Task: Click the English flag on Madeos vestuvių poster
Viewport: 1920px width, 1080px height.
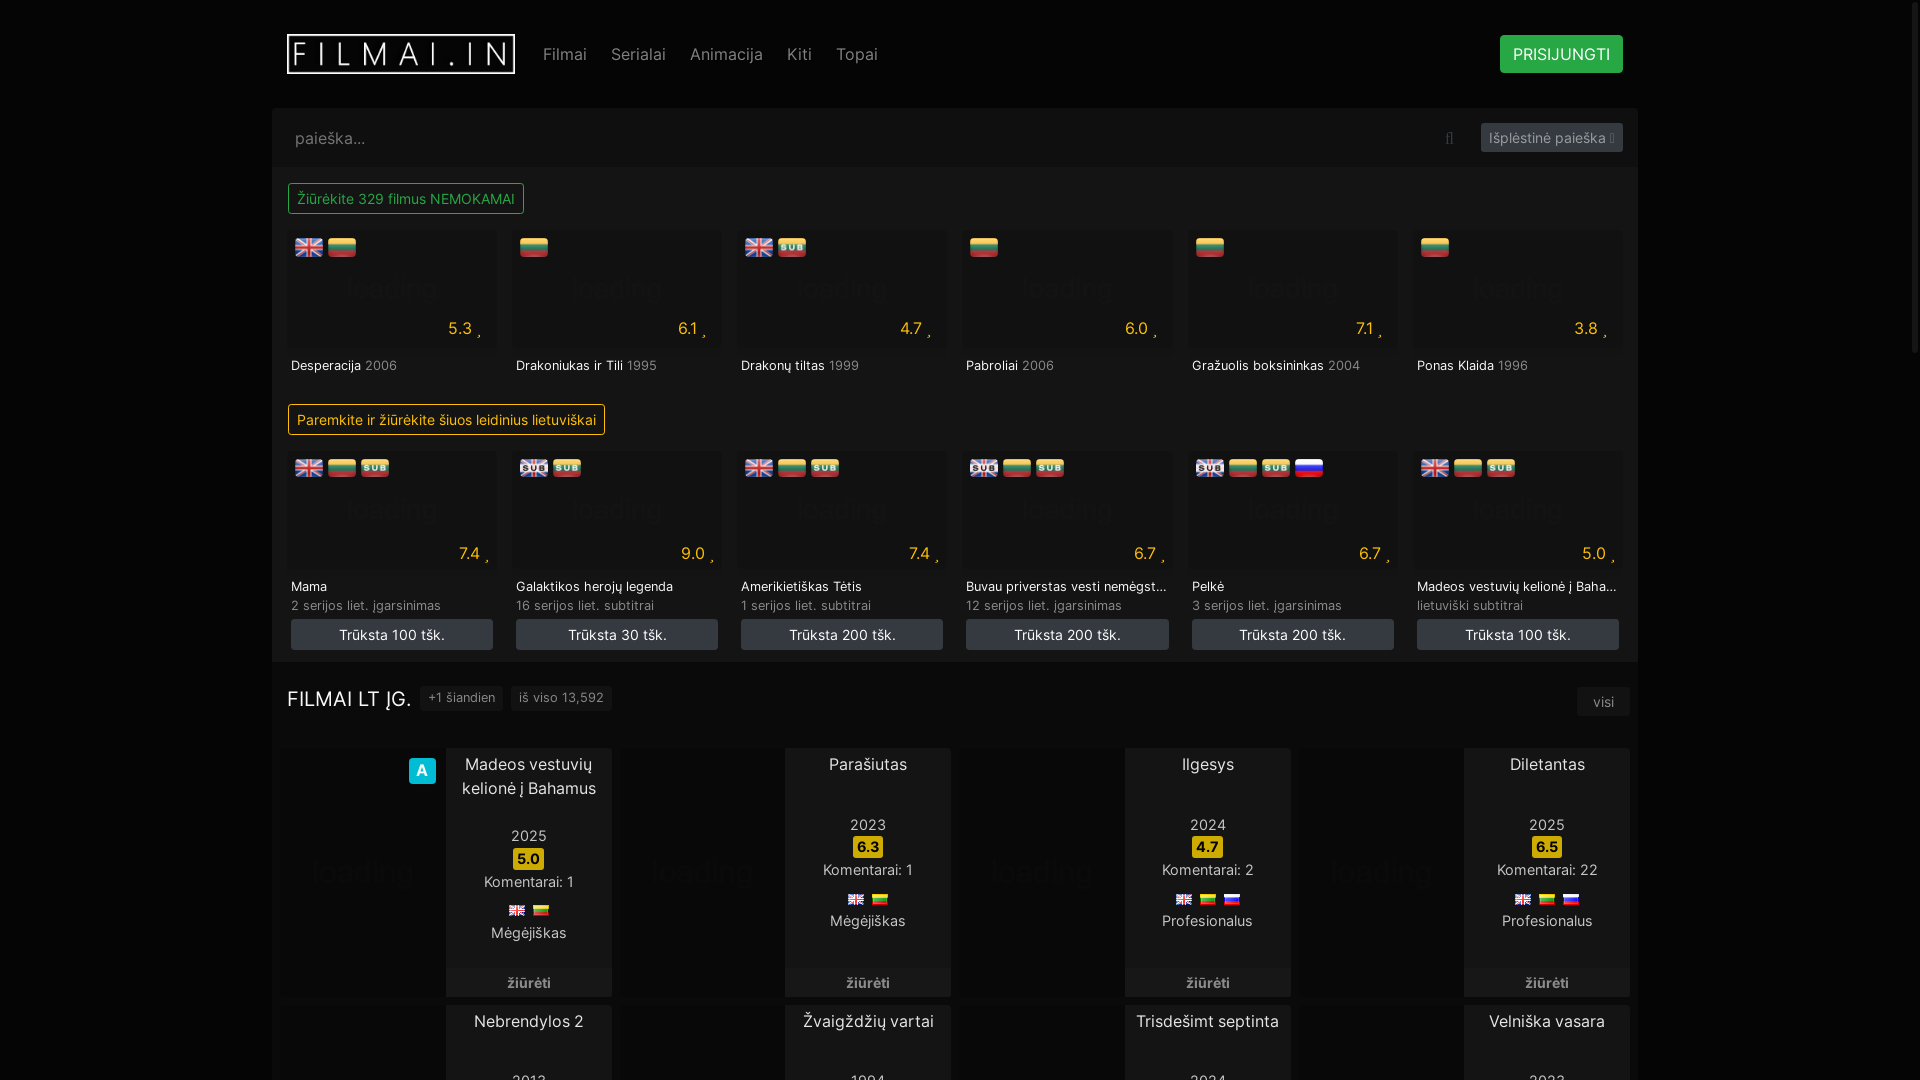Action: (1435, 468)
